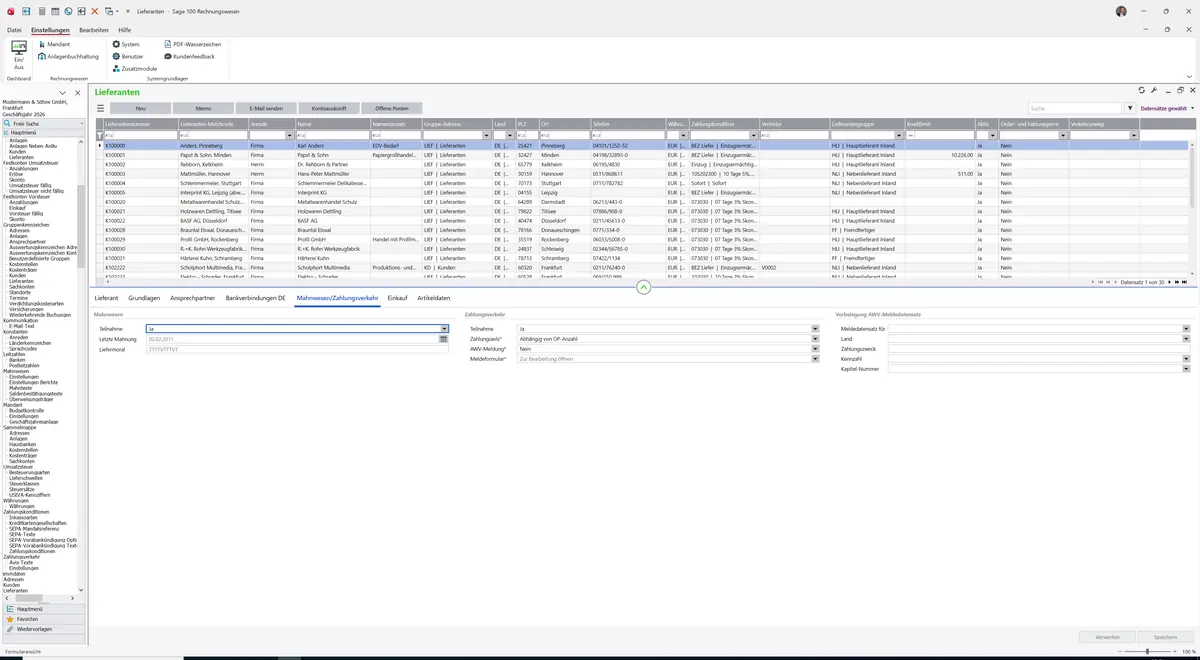The image size is (1200, 660).
Task: Jump to the last record arrow
Action: 1185,283
